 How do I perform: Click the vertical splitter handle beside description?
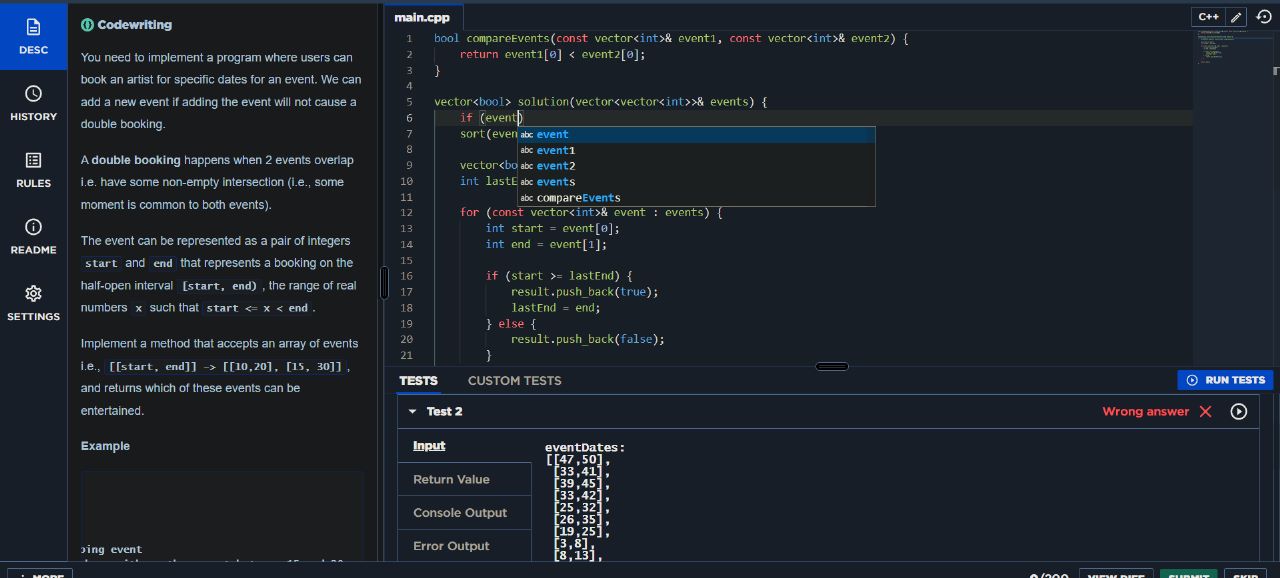(384, 282)
